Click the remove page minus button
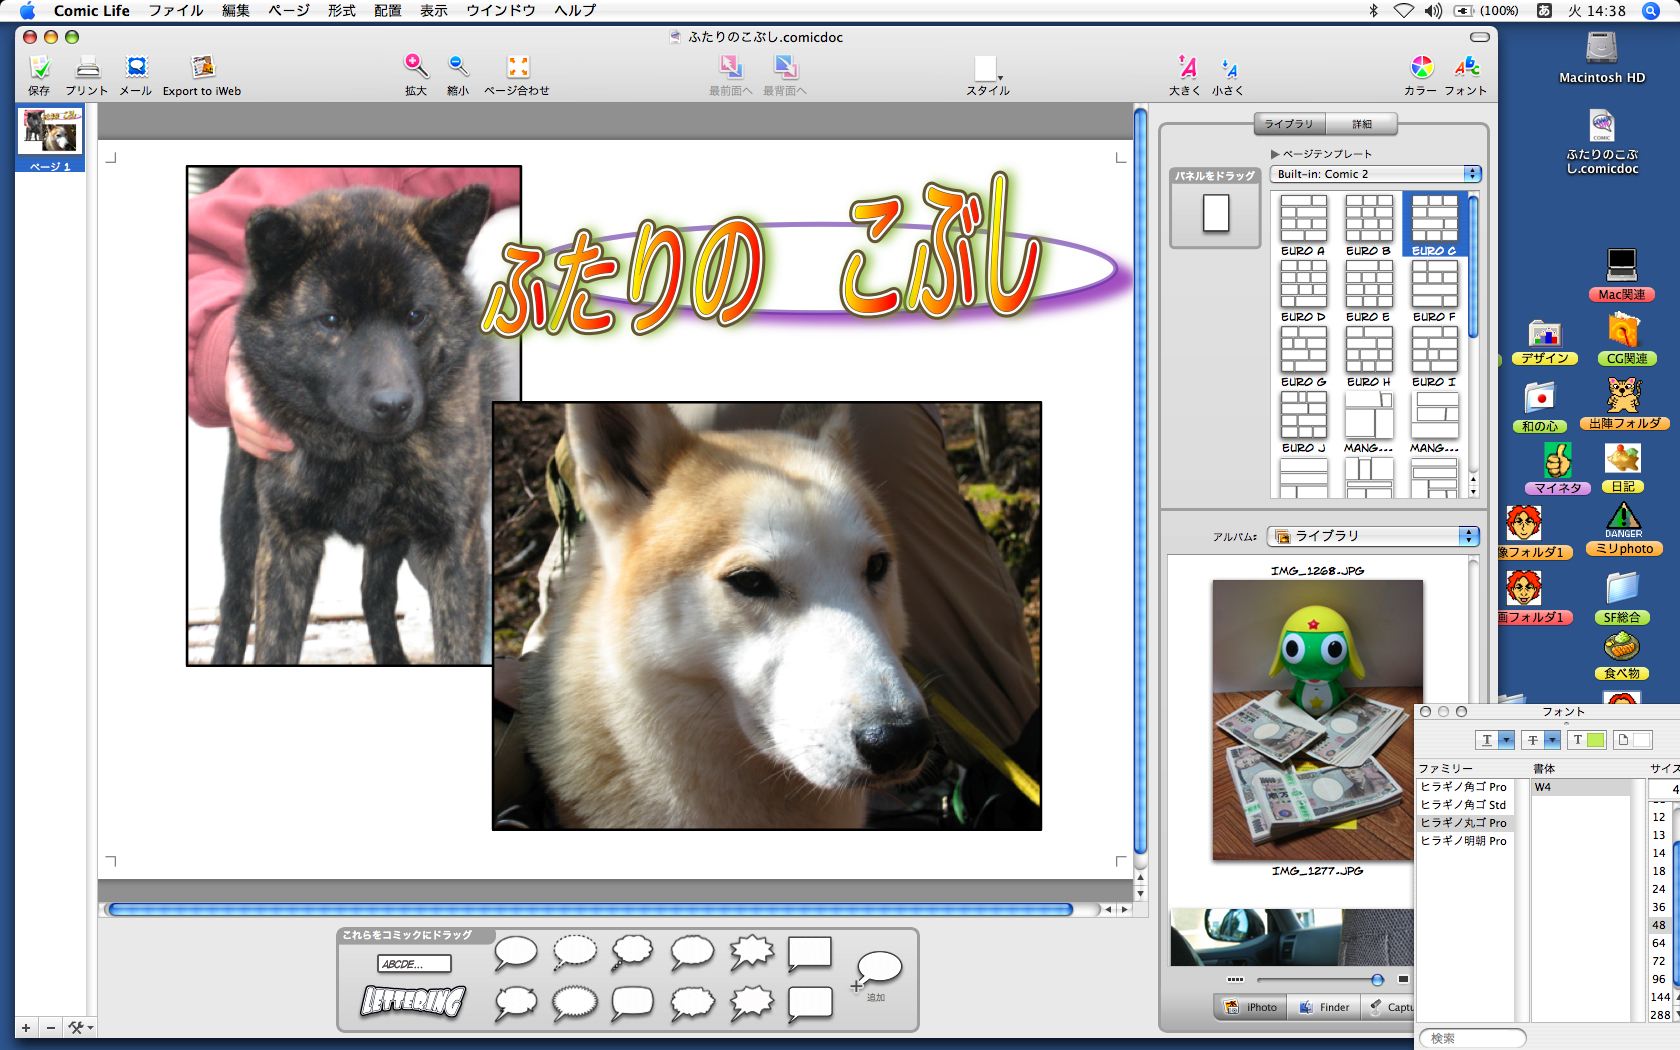The height and width of the screenshot is (1050, 1680). tap(51, 1027)
